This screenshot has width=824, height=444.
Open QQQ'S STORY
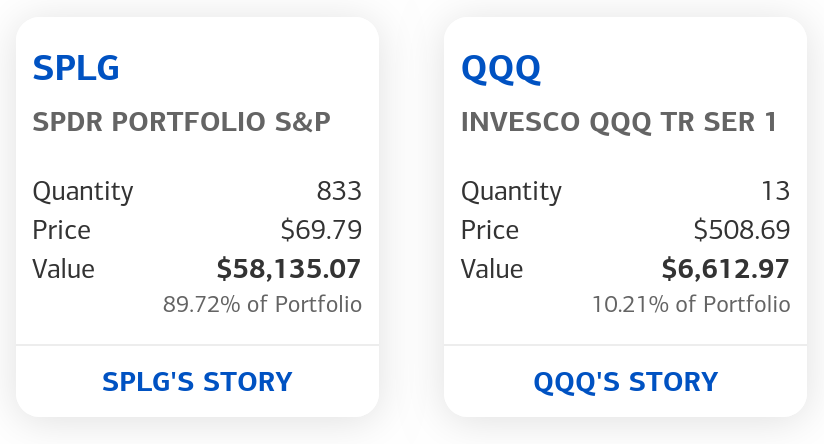click(625, 382)
